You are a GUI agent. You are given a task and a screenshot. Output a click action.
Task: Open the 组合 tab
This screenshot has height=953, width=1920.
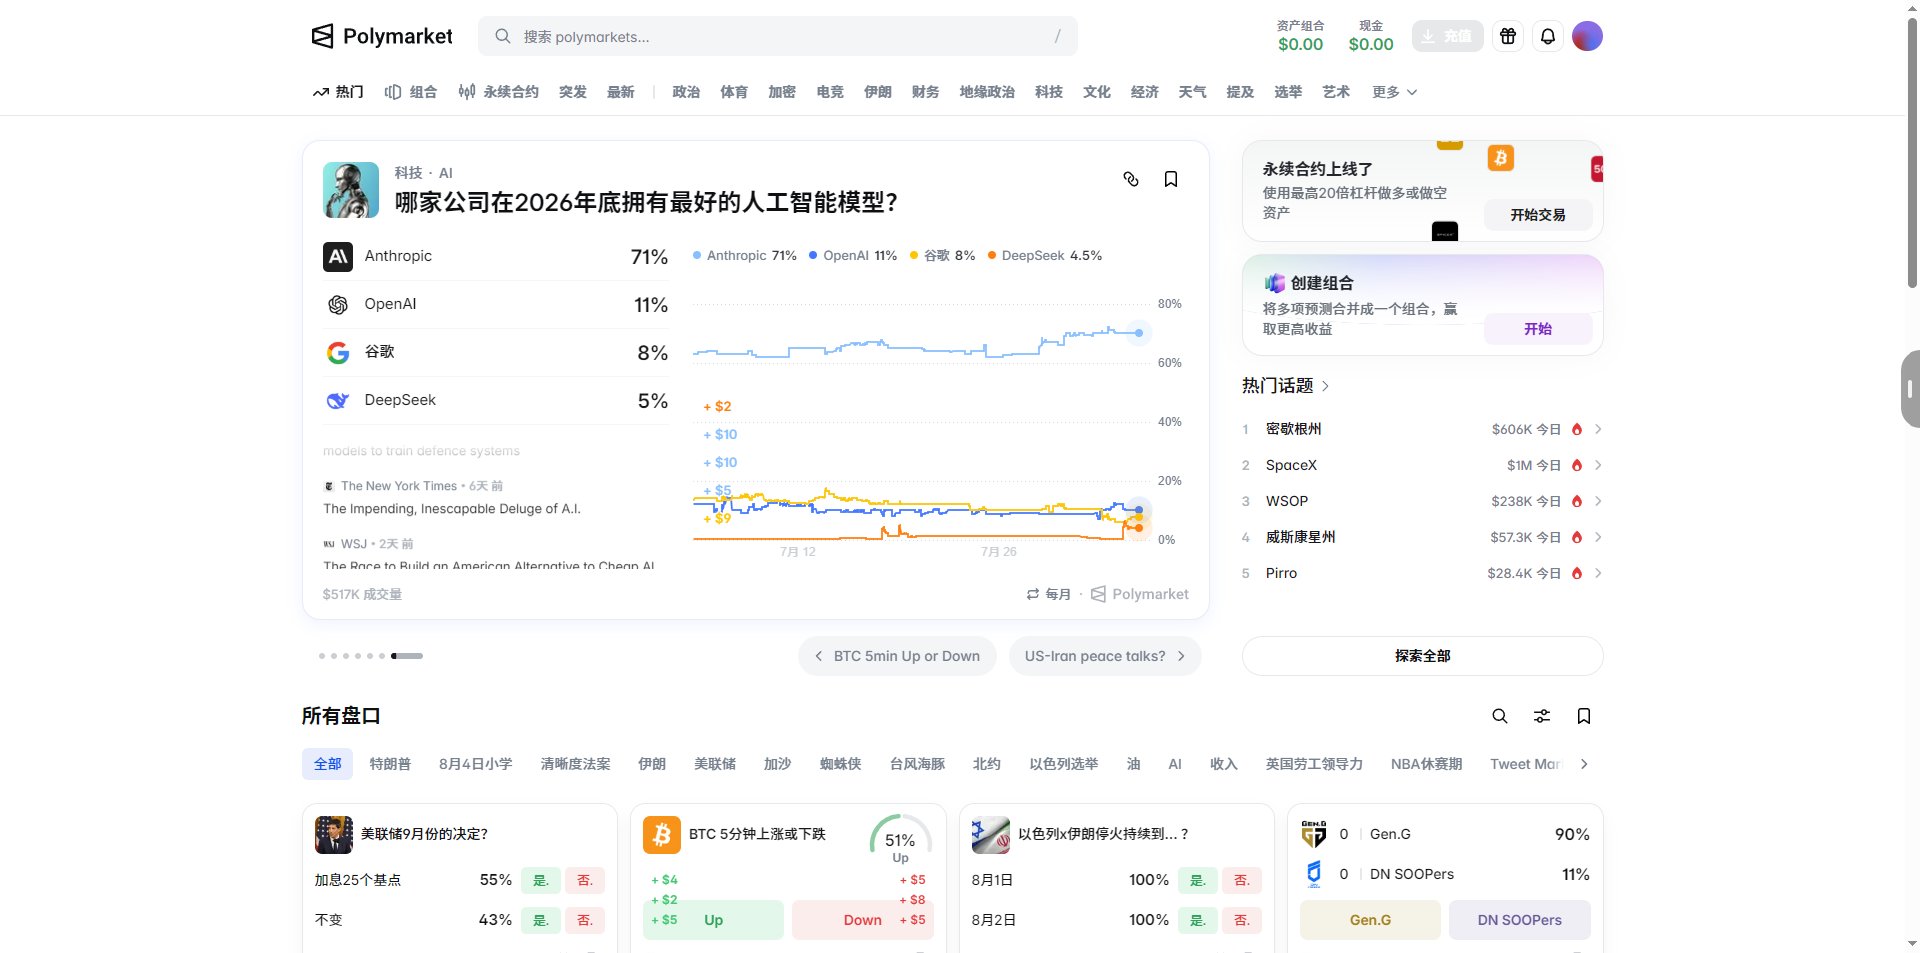point(411,92)
